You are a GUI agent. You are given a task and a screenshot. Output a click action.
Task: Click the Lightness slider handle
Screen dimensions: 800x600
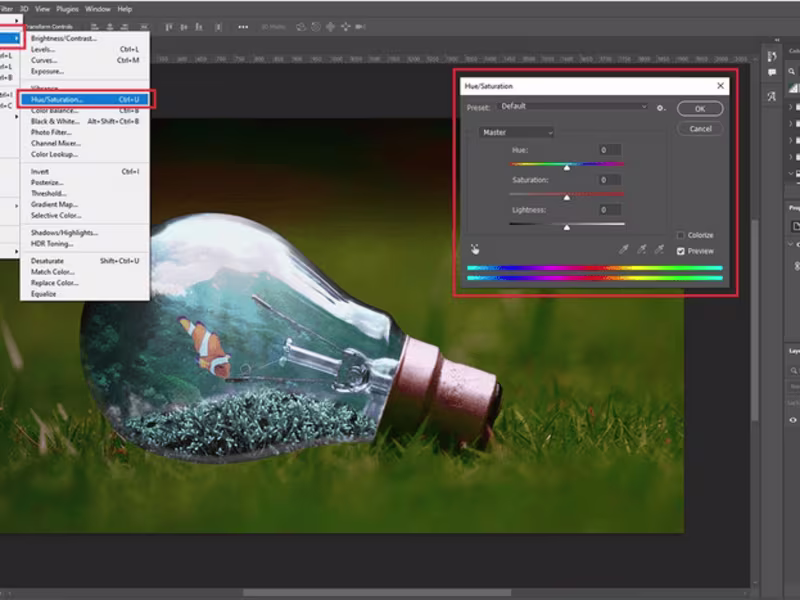point(566,228)
